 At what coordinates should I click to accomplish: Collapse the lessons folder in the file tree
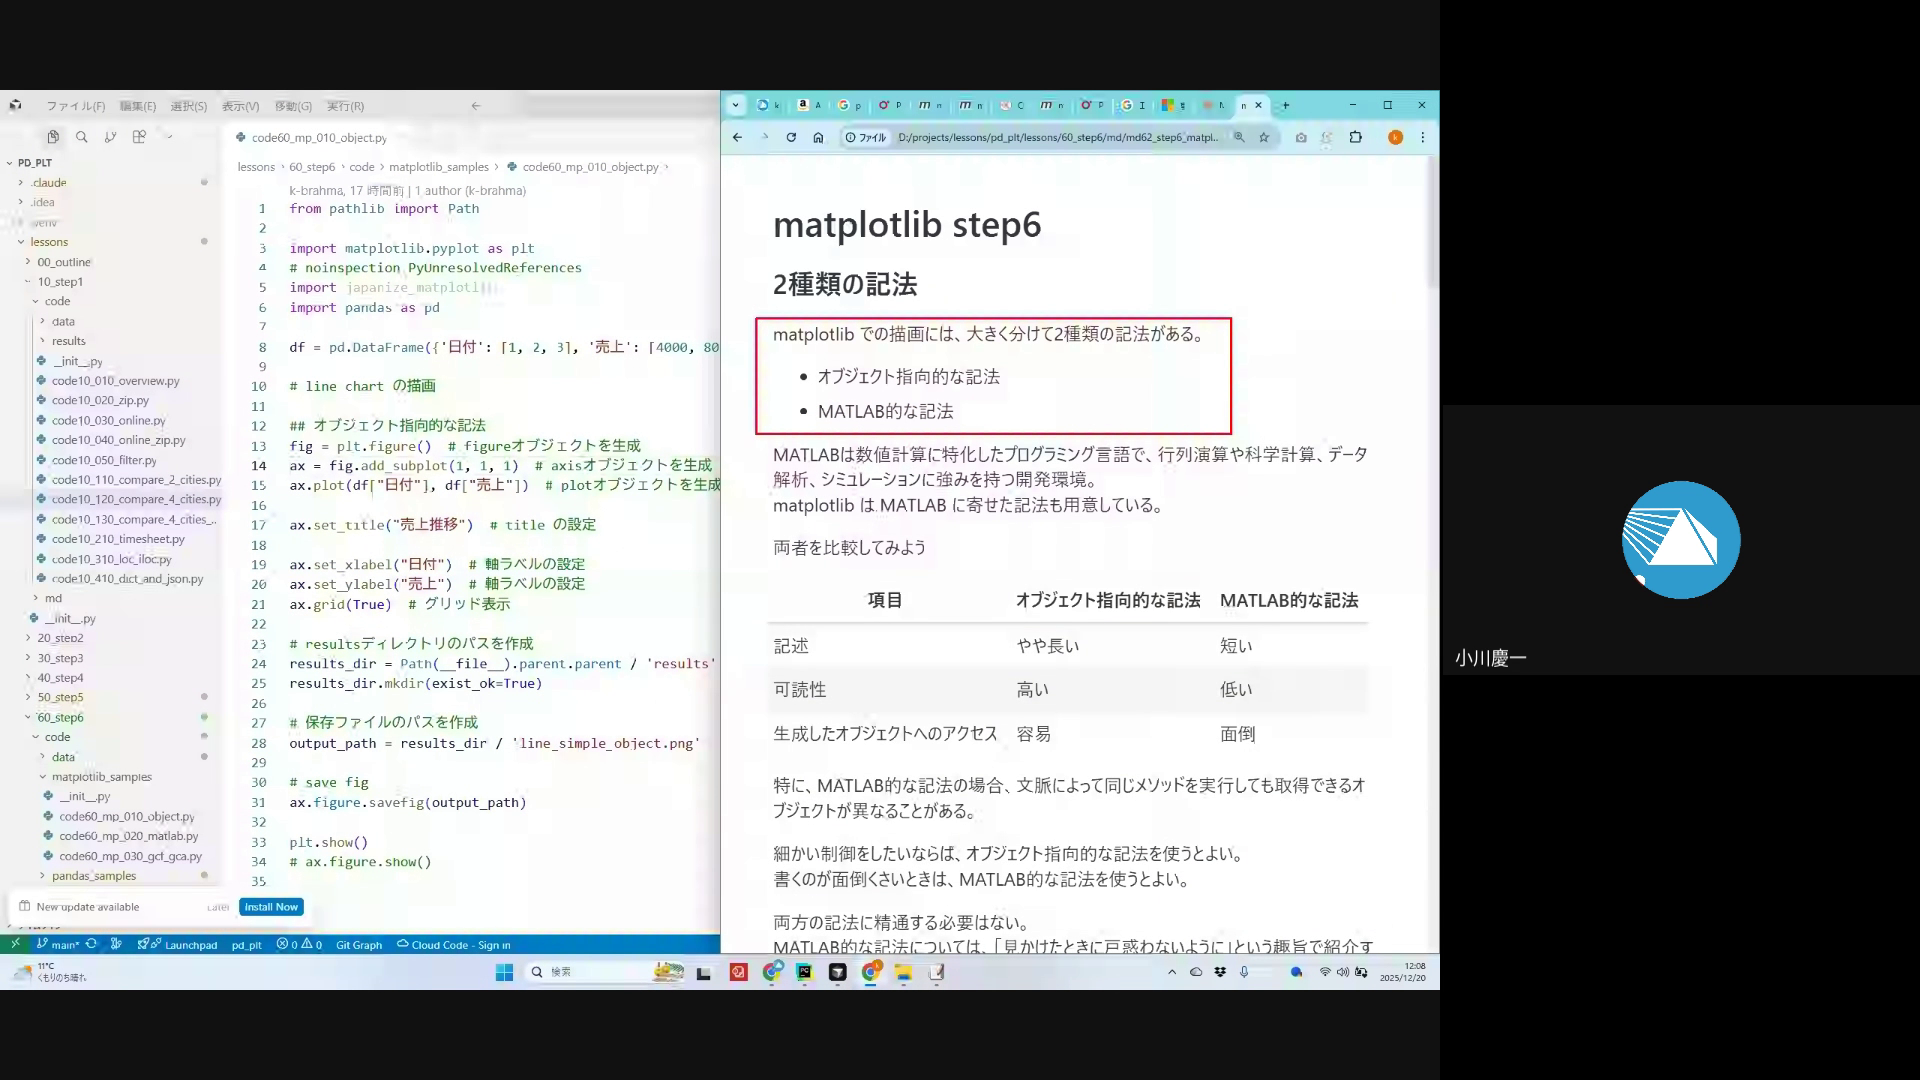pyautogui.click(x=48, y=242)
